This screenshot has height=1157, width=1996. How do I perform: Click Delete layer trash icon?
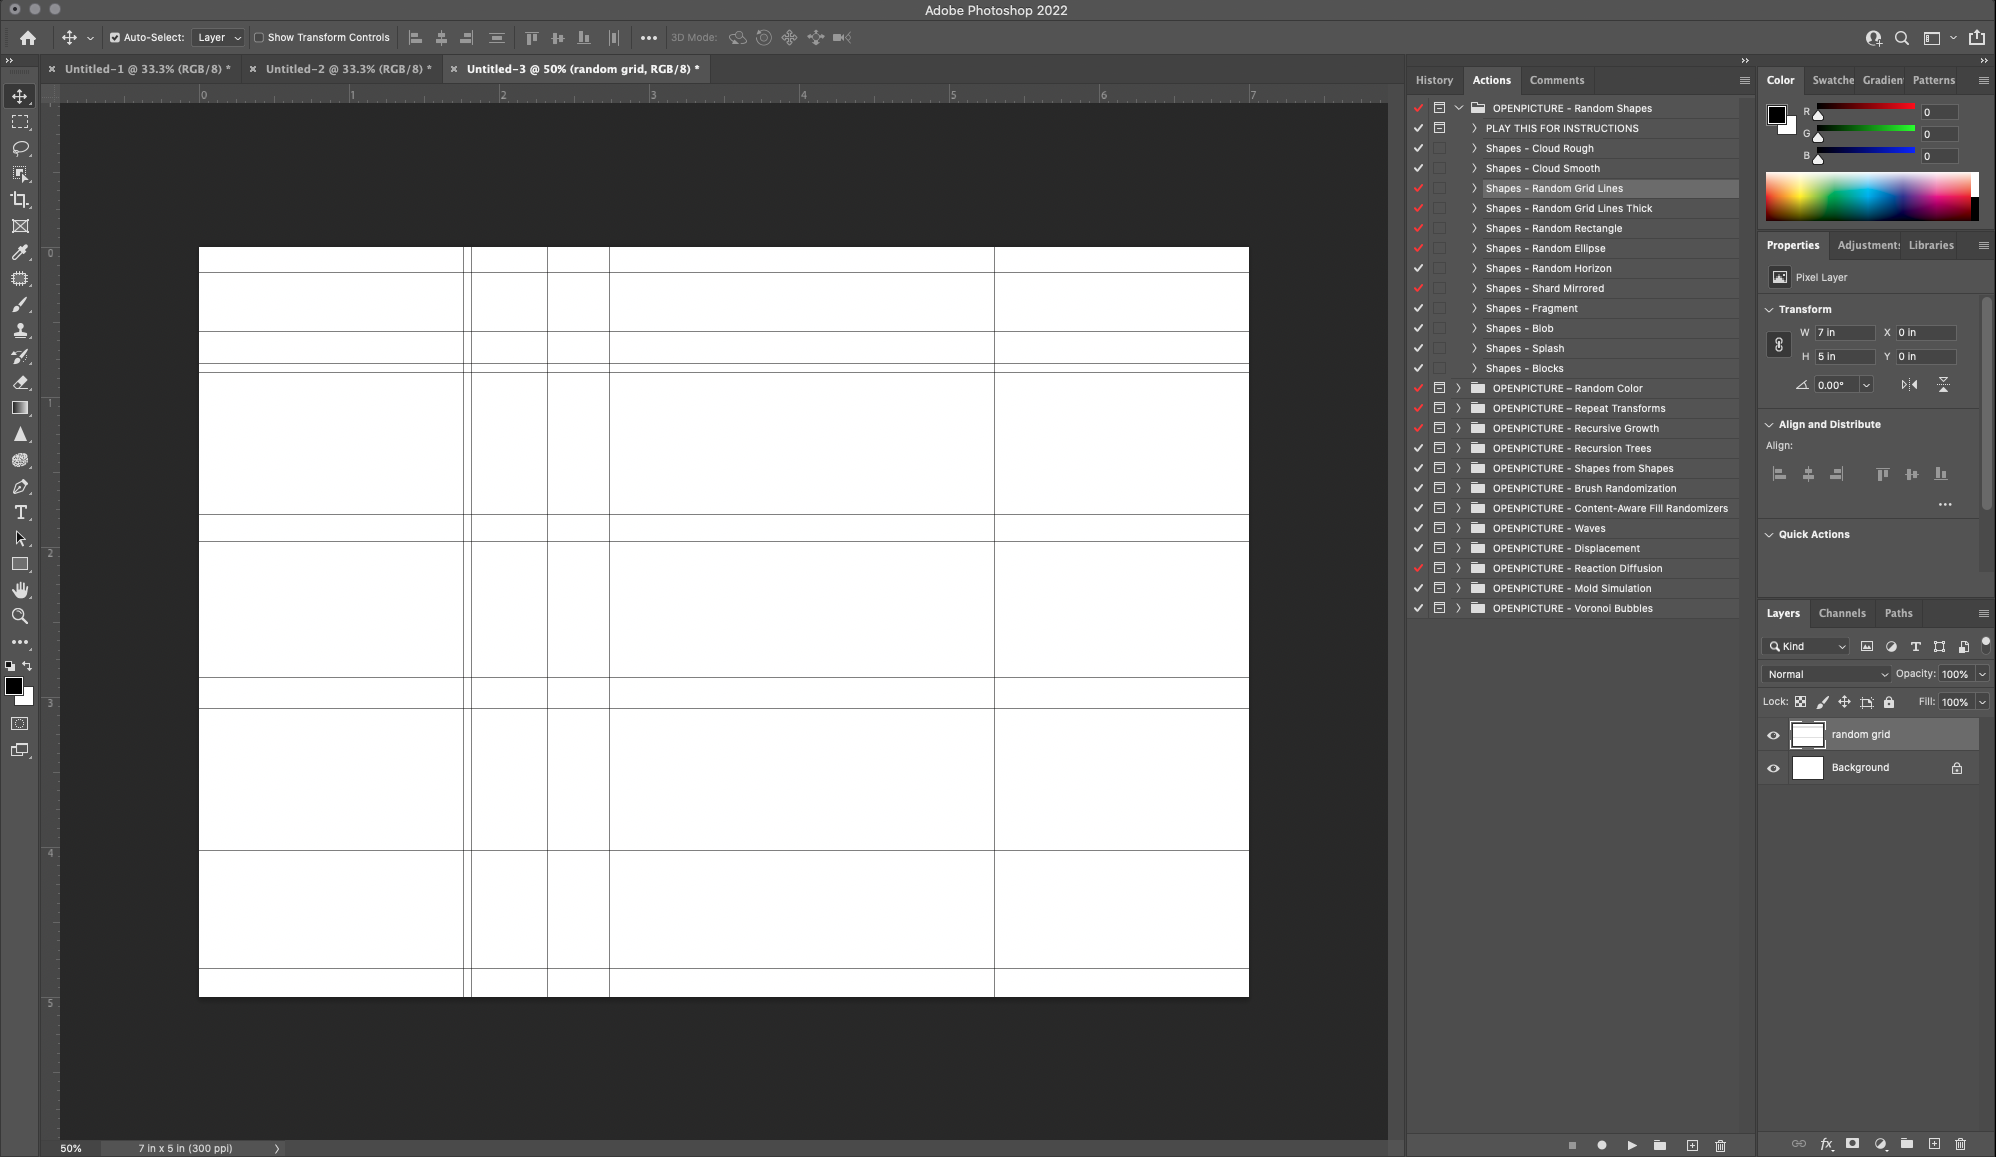1960,1144
